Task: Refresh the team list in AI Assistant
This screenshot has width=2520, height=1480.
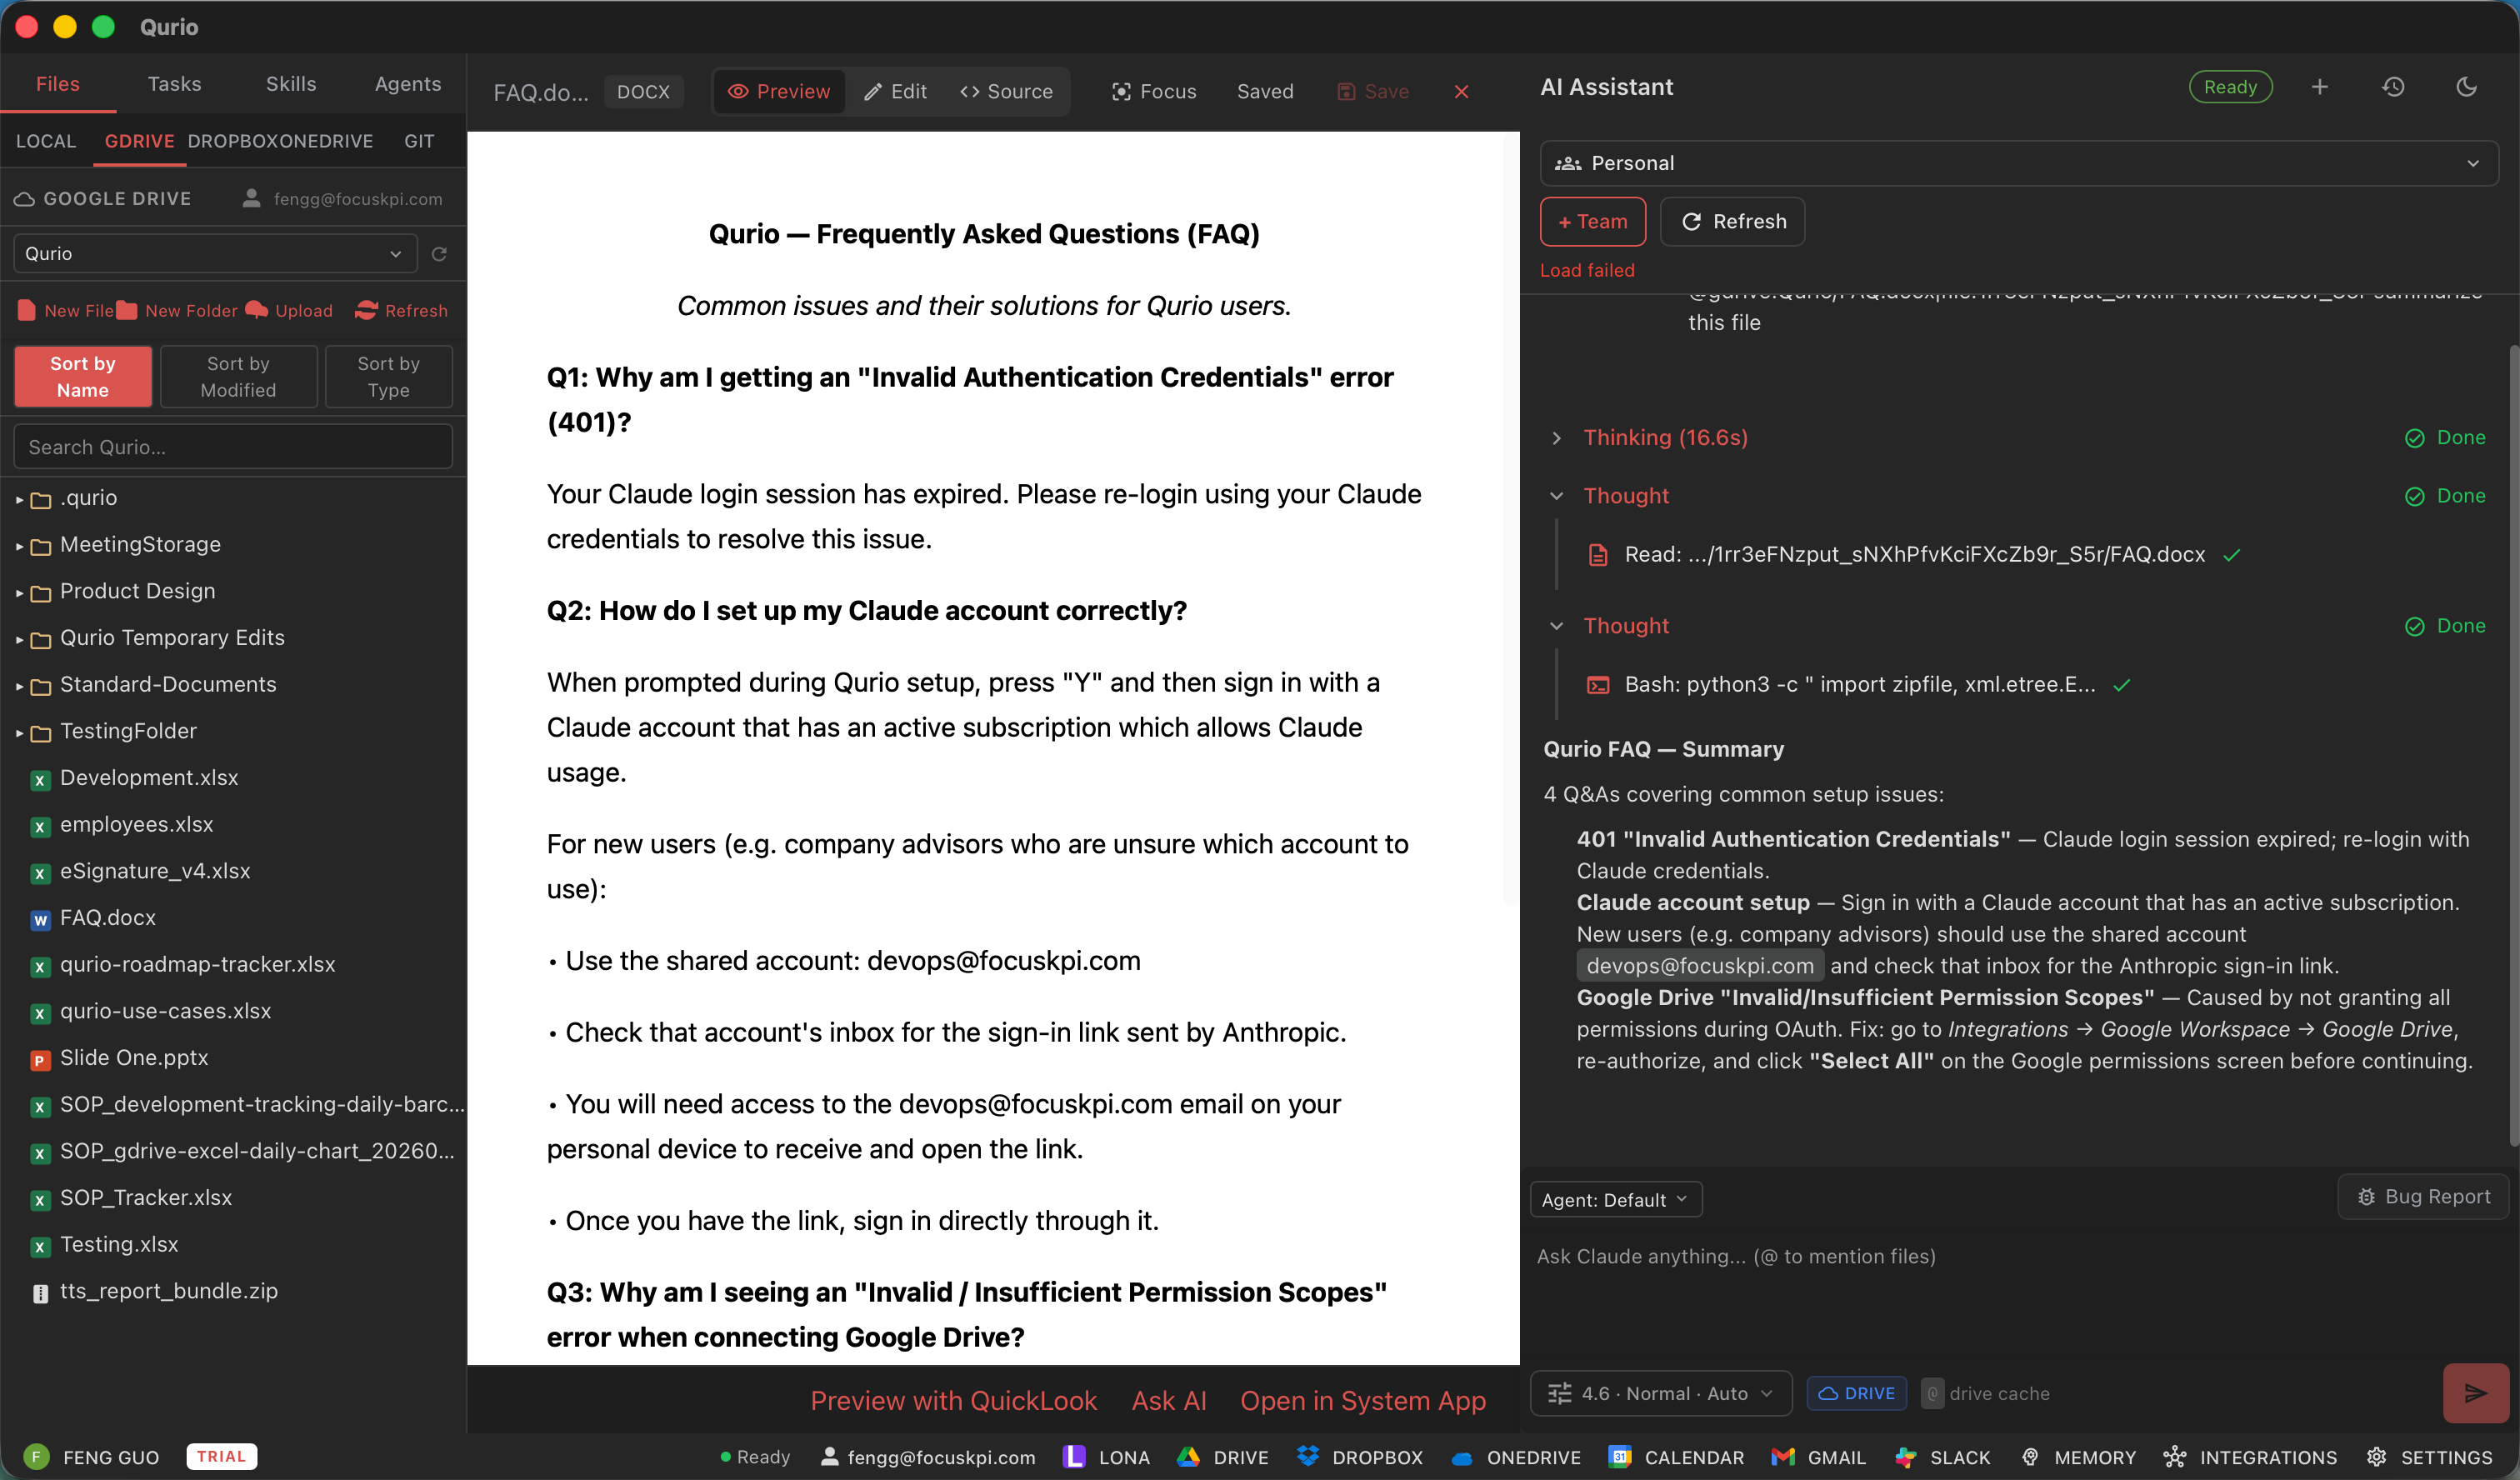Action: [1732, 222]
